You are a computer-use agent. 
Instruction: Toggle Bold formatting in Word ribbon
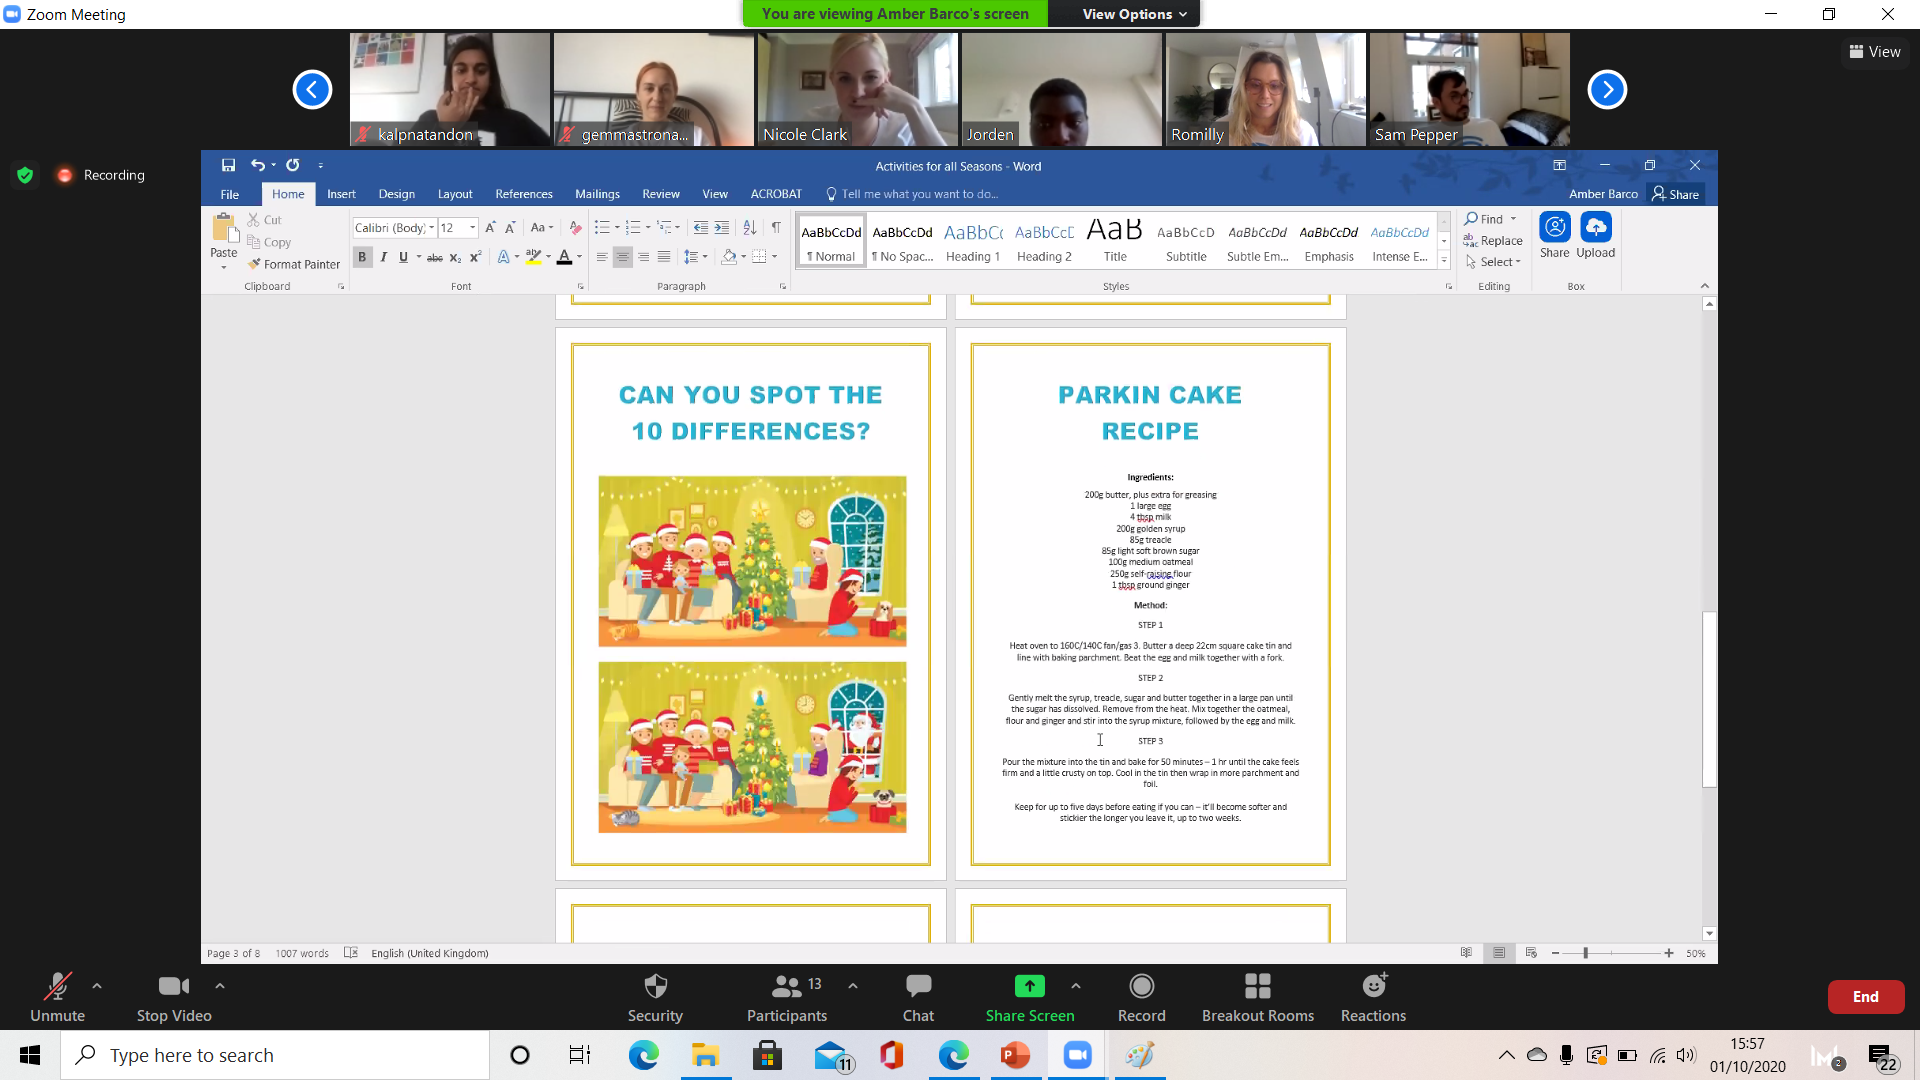click(362, 257)
